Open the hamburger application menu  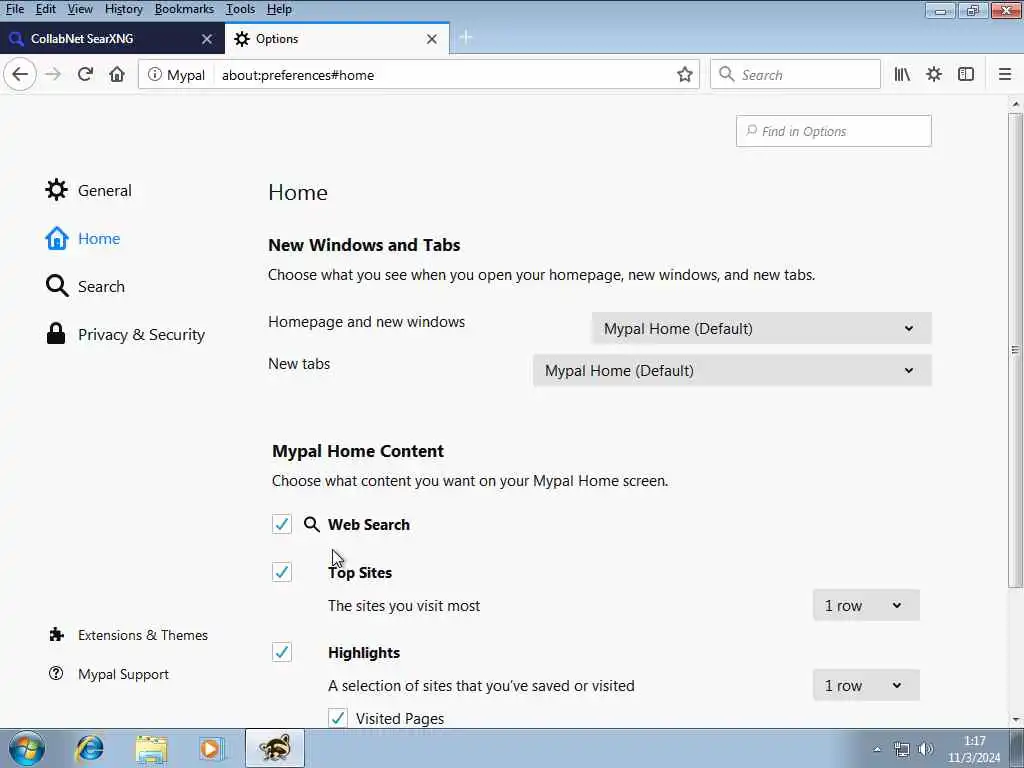pos(1004,74)
